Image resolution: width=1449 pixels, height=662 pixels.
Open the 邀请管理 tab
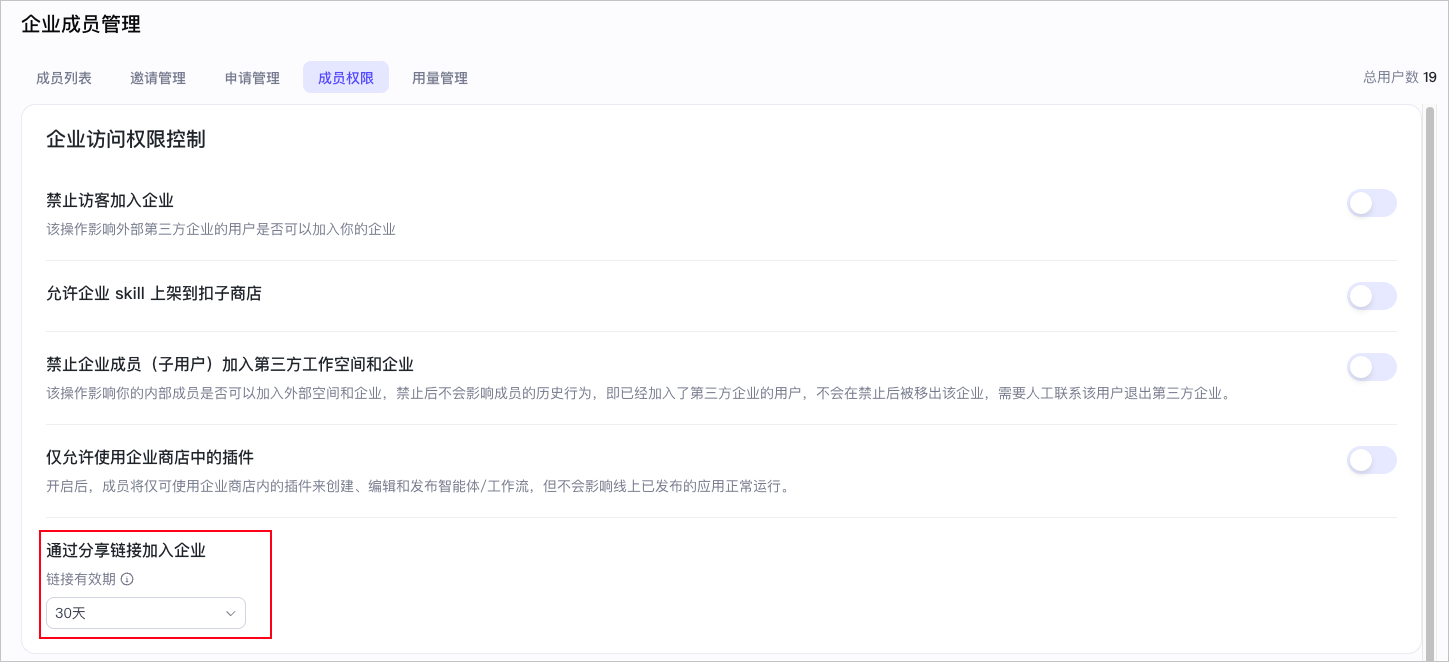(x=158, y=78)
